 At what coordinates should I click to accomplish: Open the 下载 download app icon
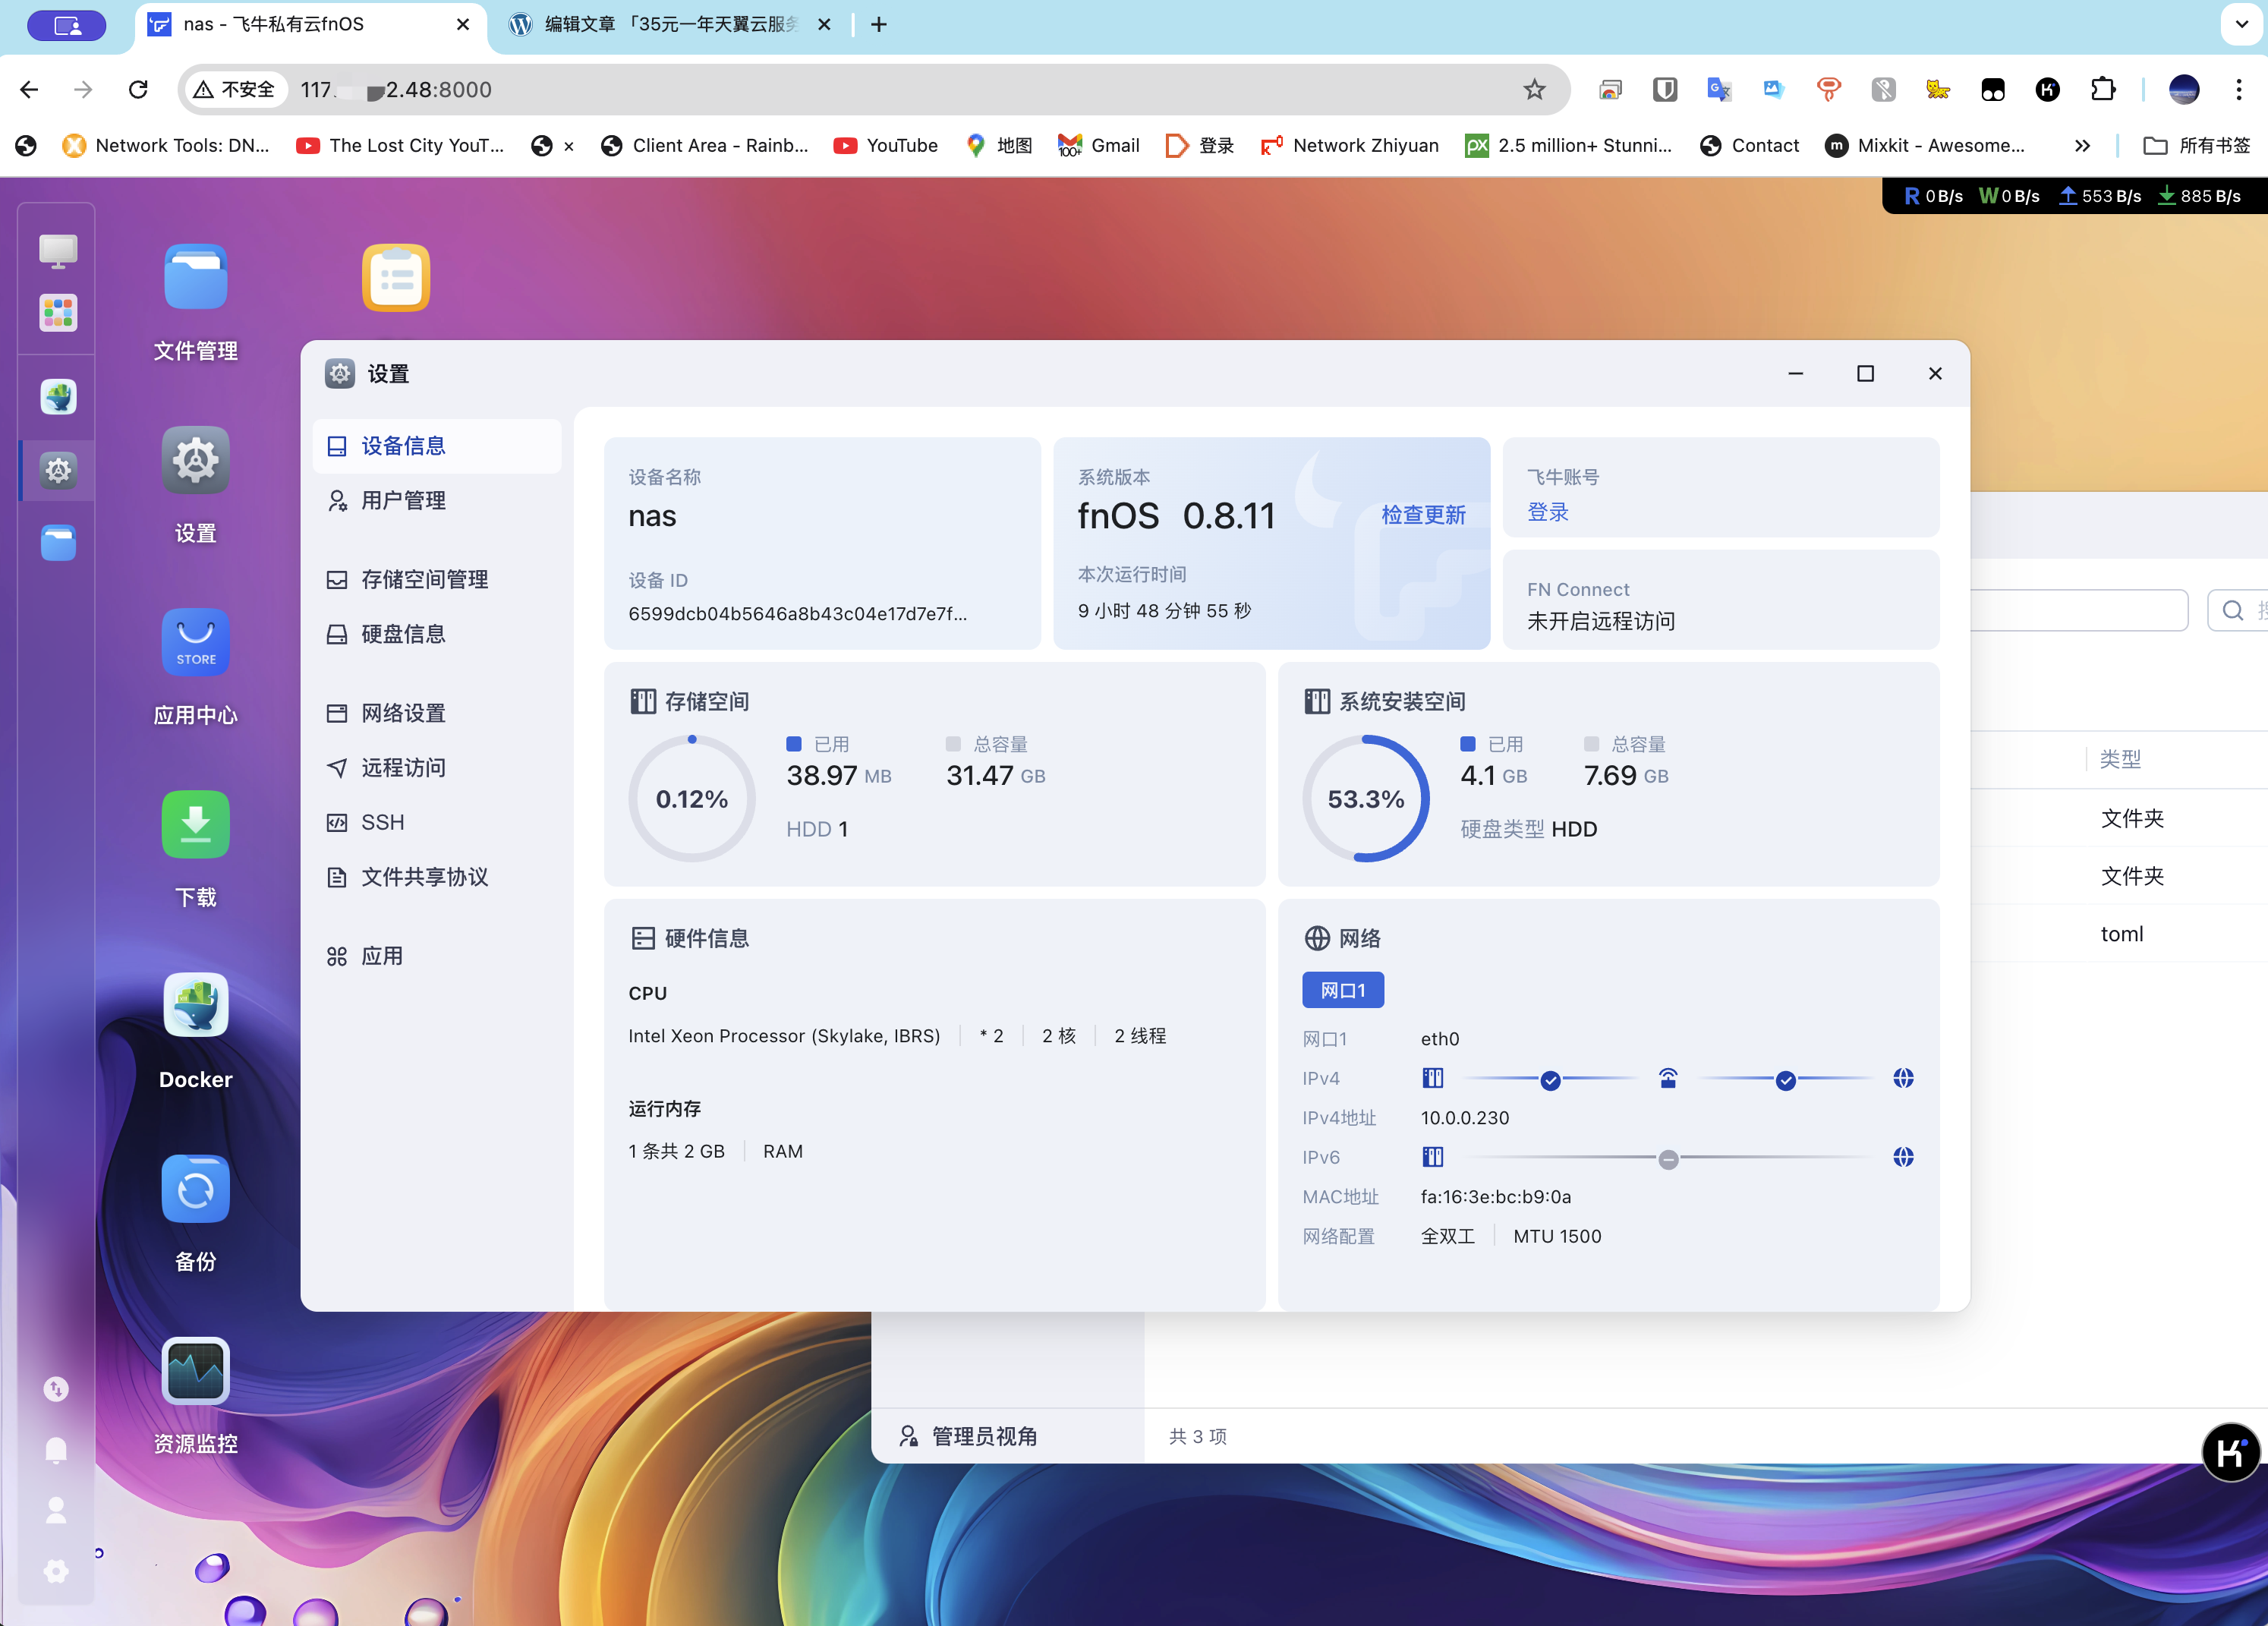[x=195, y=824]
